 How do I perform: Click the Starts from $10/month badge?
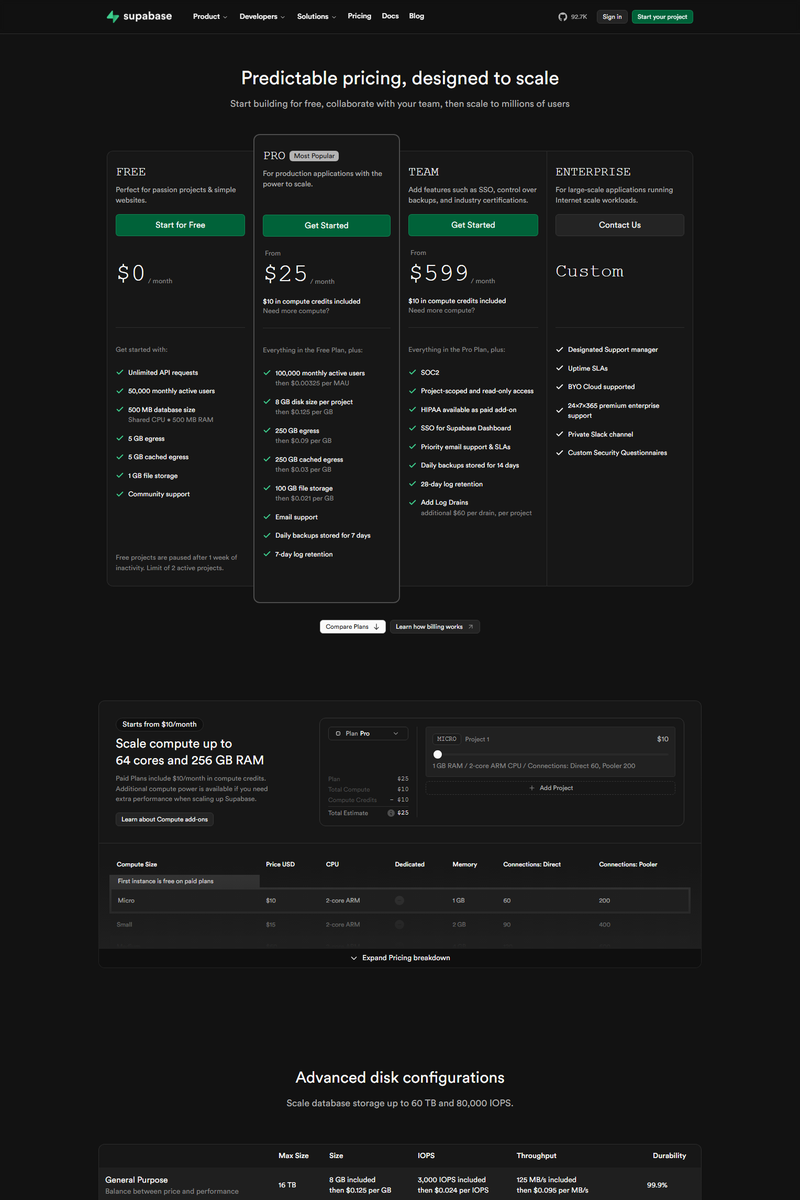(x=160, y=724)
